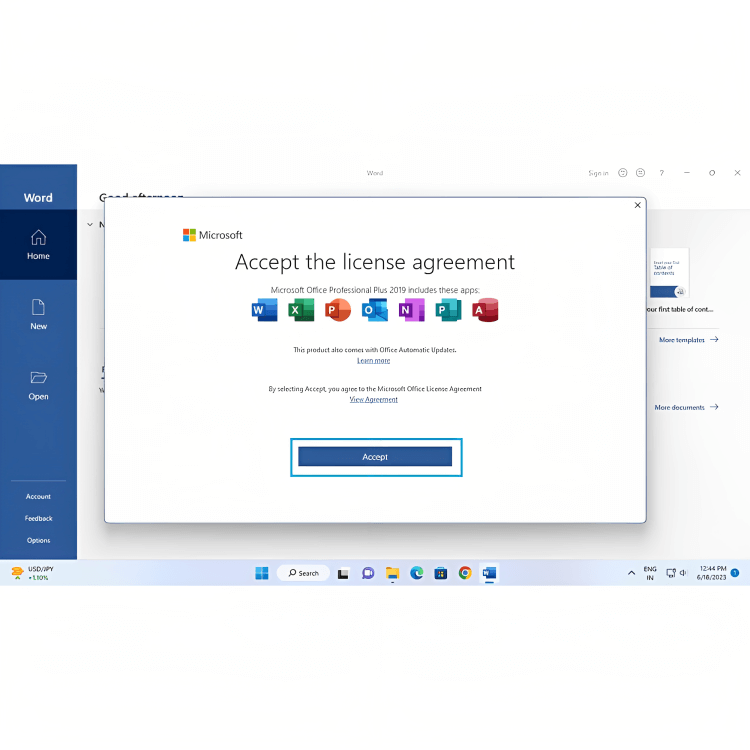Click the Accept button

[375, 457]
